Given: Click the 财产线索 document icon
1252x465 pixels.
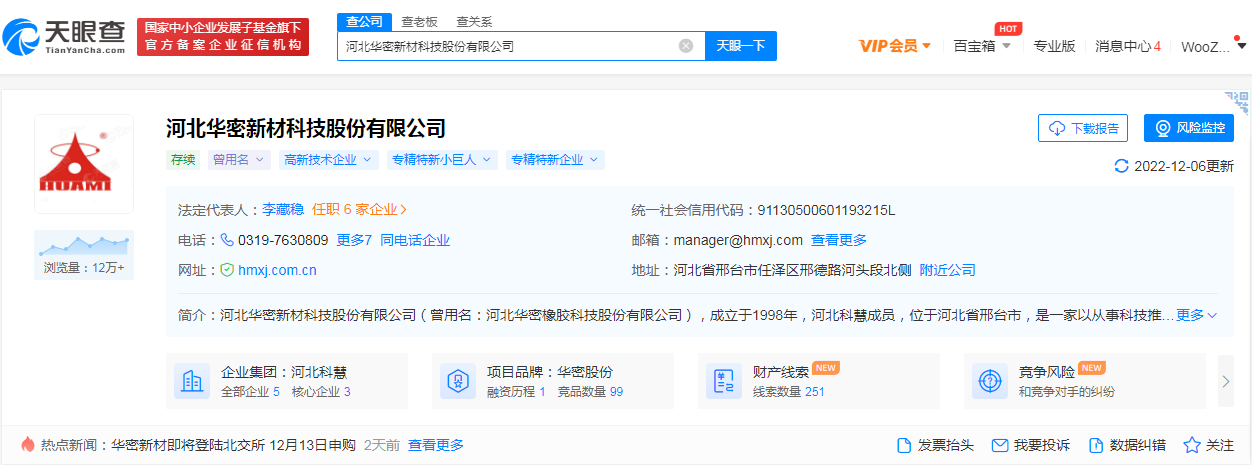Looking at the screenshot, I should [x=723, y=381].
